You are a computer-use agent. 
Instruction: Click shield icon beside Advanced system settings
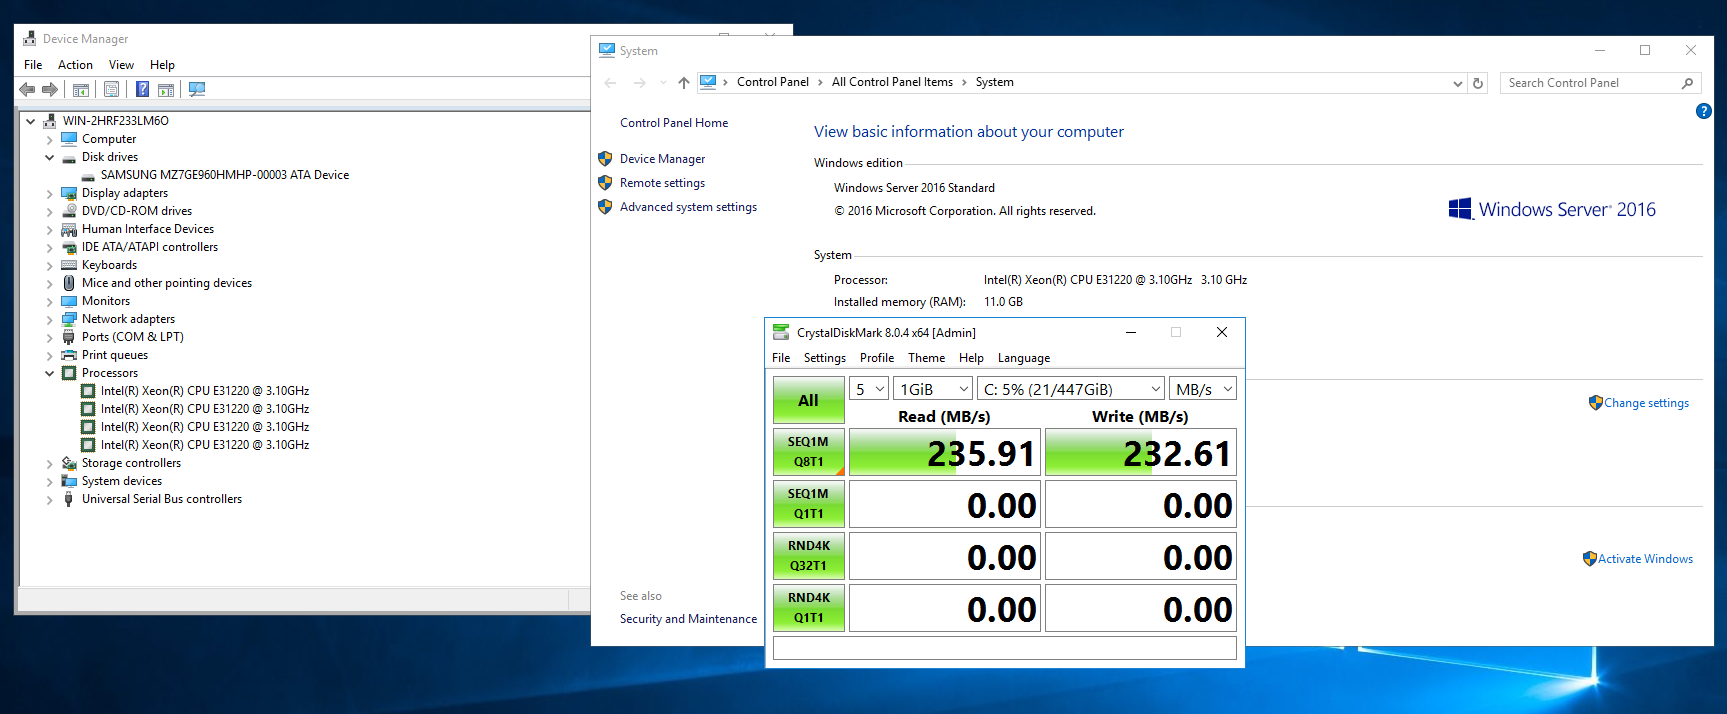click(605, 207)
